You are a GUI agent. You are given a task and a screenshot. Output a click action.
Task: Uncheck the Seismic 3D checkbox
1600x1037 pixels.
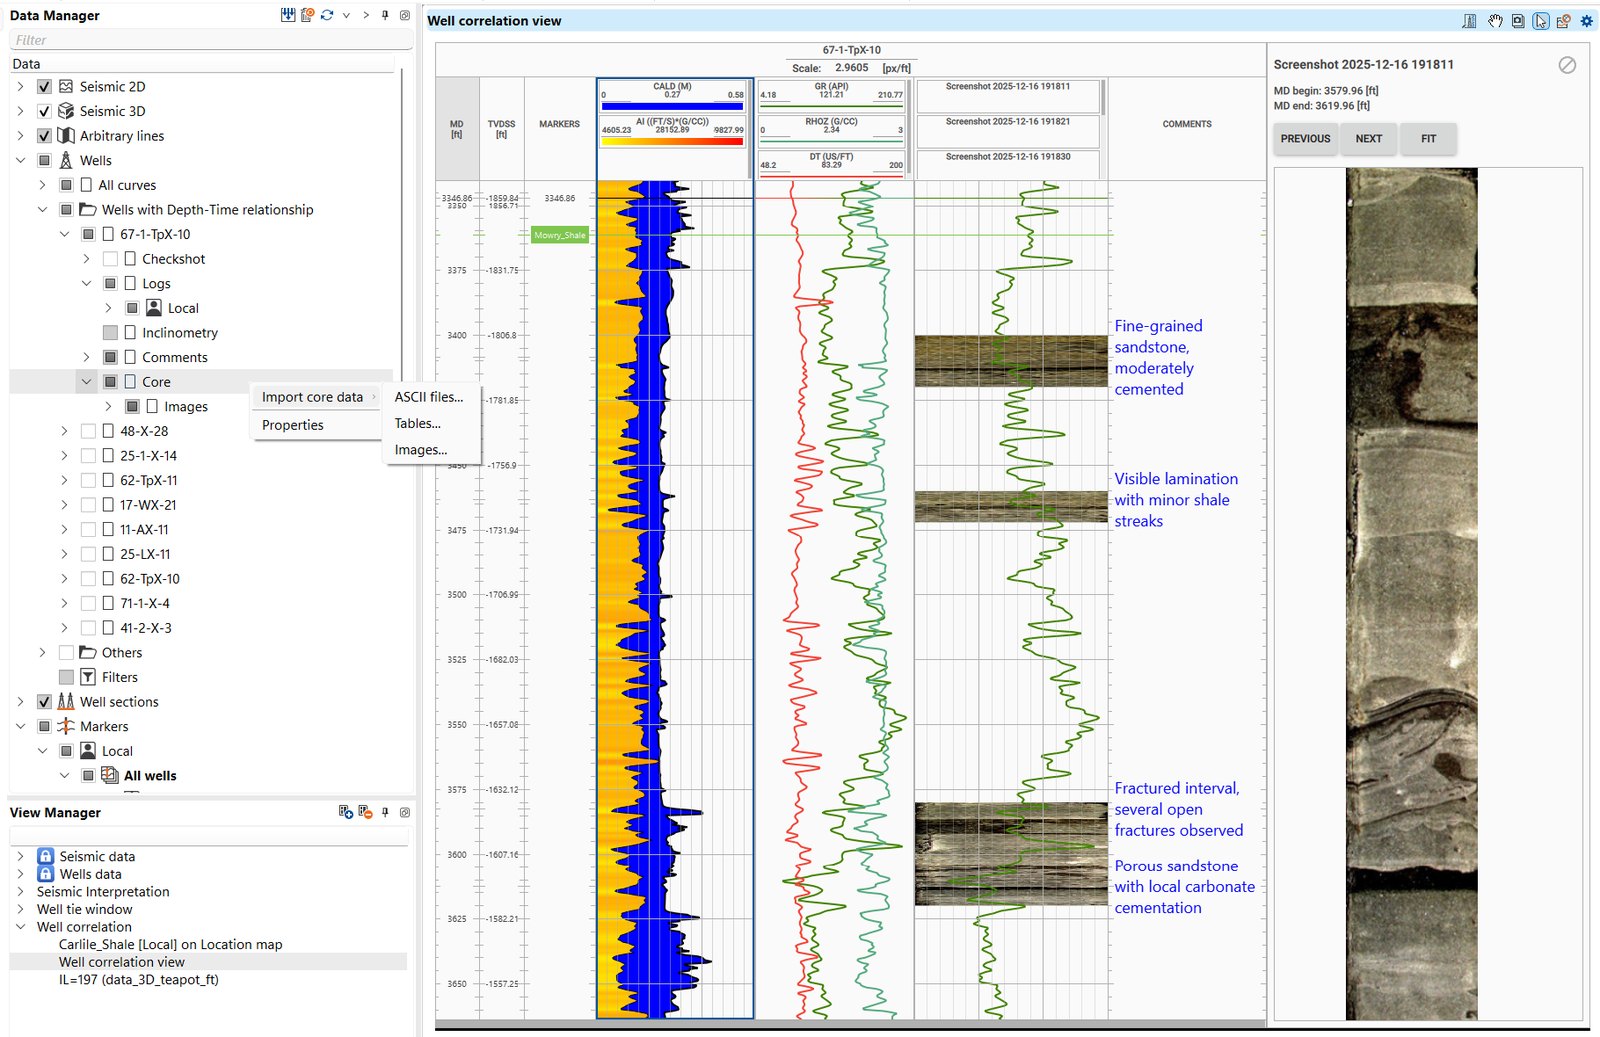click(x=44, y=111)
